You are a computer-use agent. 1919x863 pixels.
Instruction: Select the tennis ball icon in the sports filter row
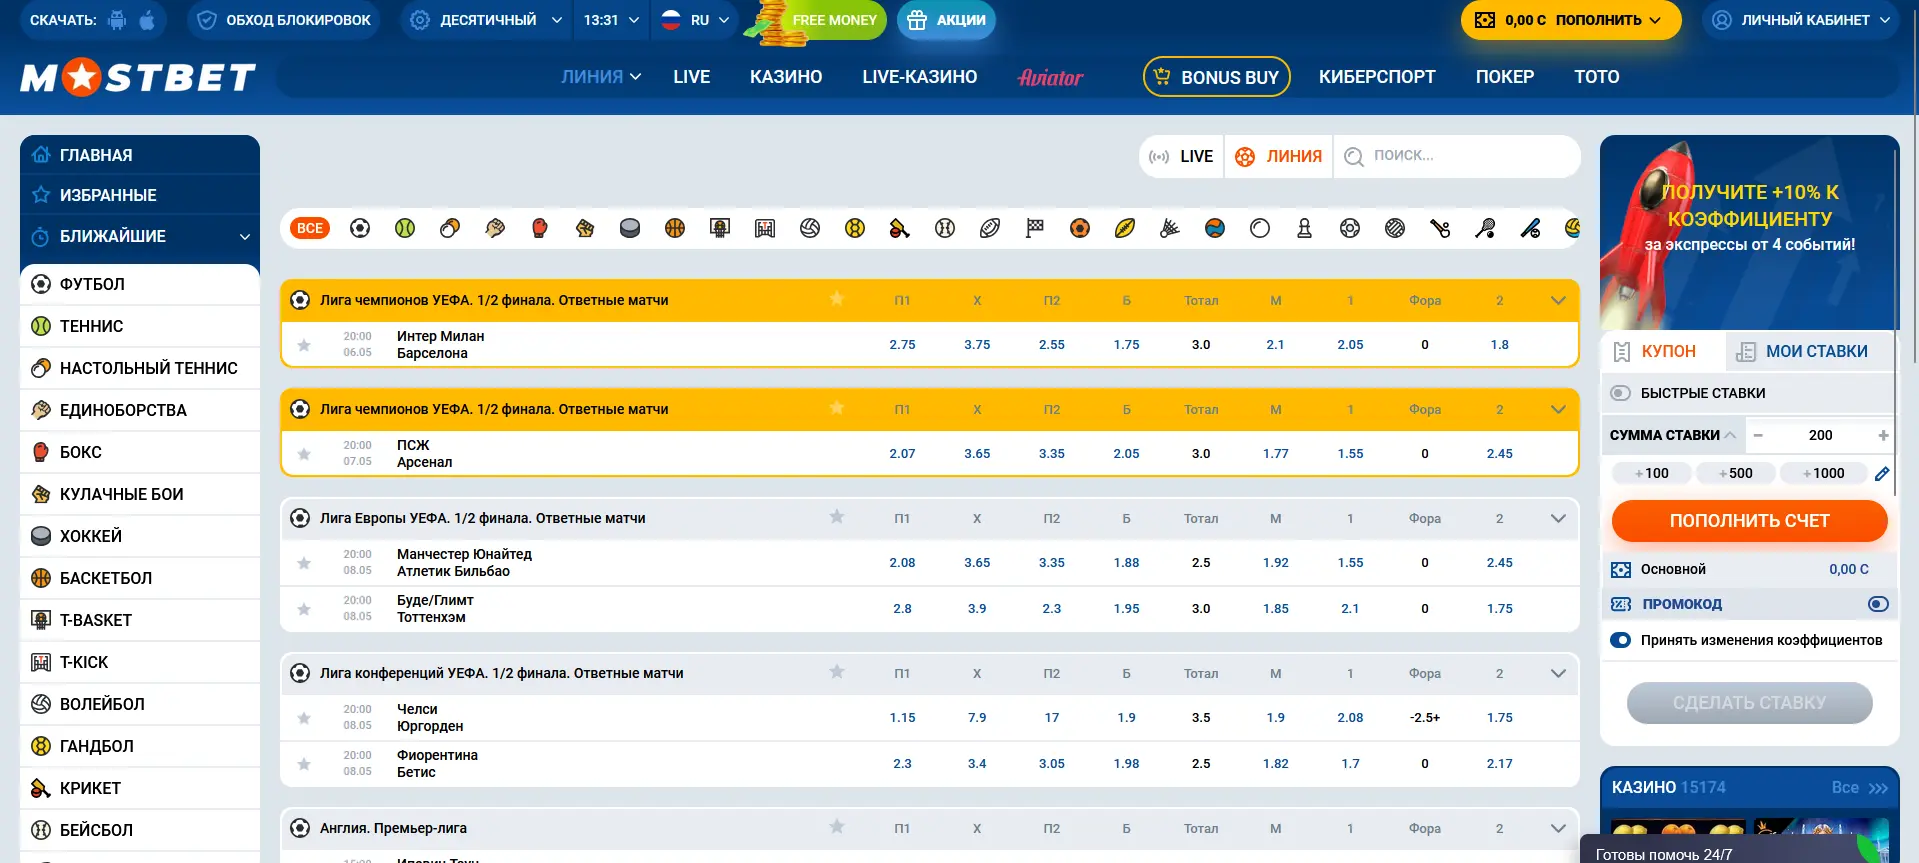pos(405,228)
